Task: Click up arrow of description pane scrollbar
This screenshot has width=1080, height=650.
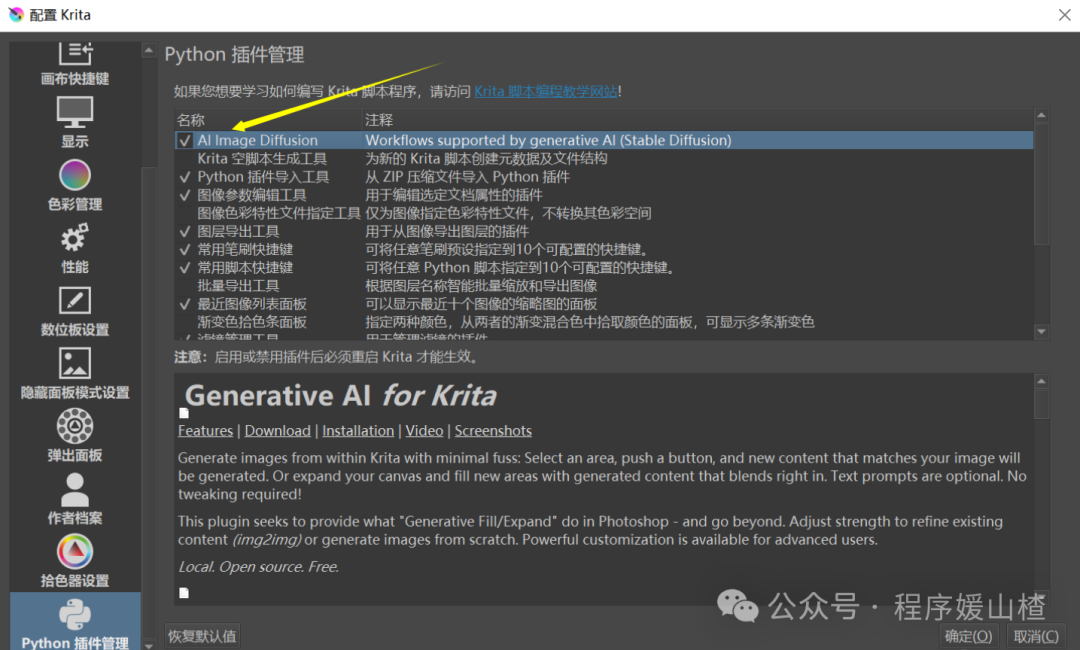Action: point(1041,381)
